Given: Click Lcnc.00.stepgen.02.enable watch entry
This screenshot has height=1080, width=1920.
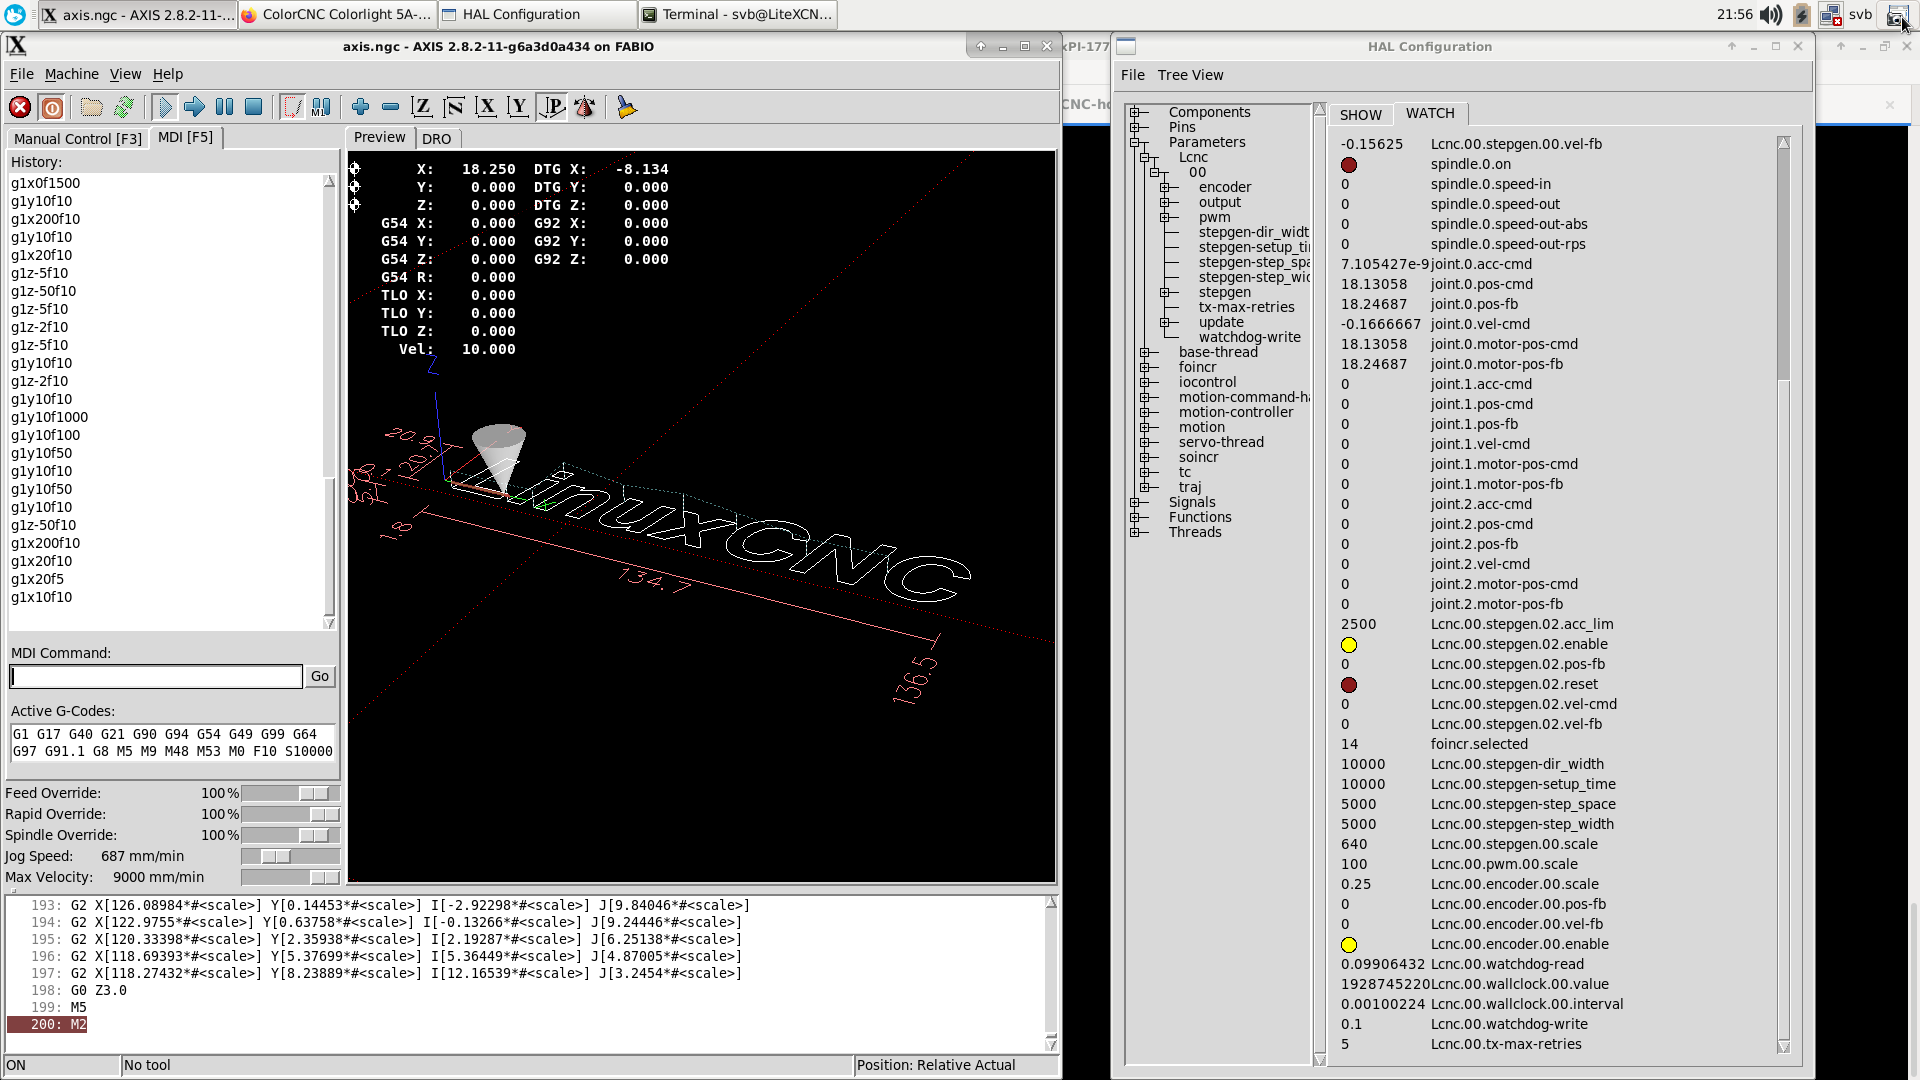Looking at the screenshot, I should tap(1520, 644).
